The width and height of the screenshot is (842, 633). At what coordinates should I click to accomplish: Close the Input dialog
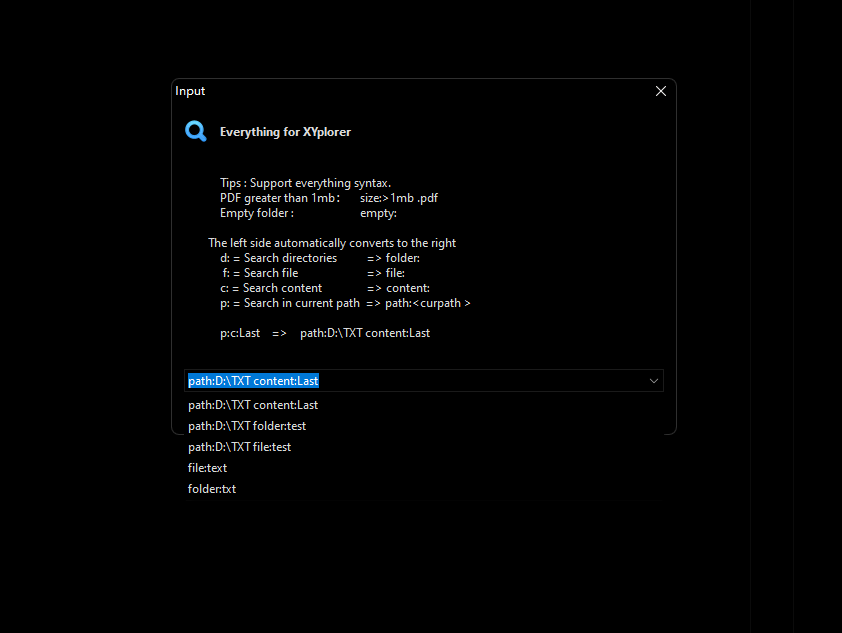tap(660, 91)
